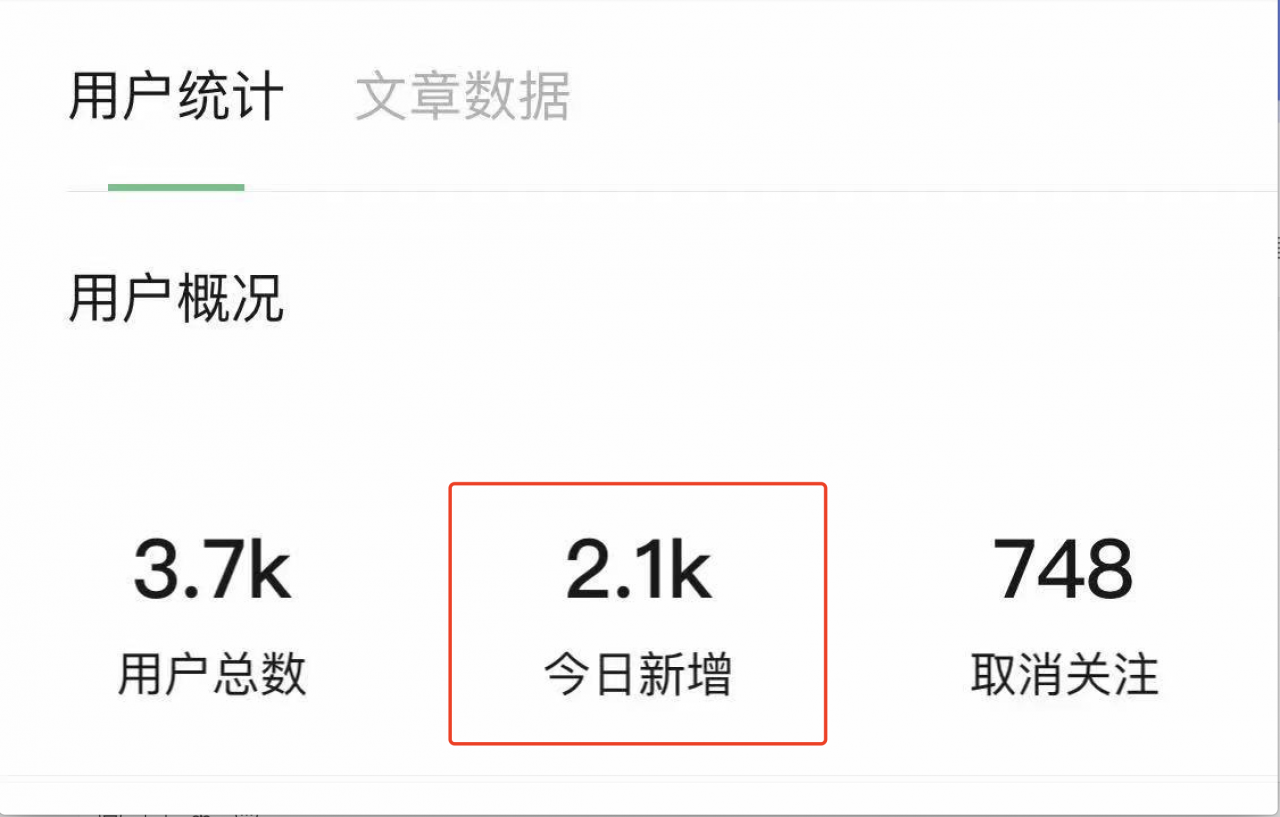Click the 748 unfollow count

pos(1064,568)
